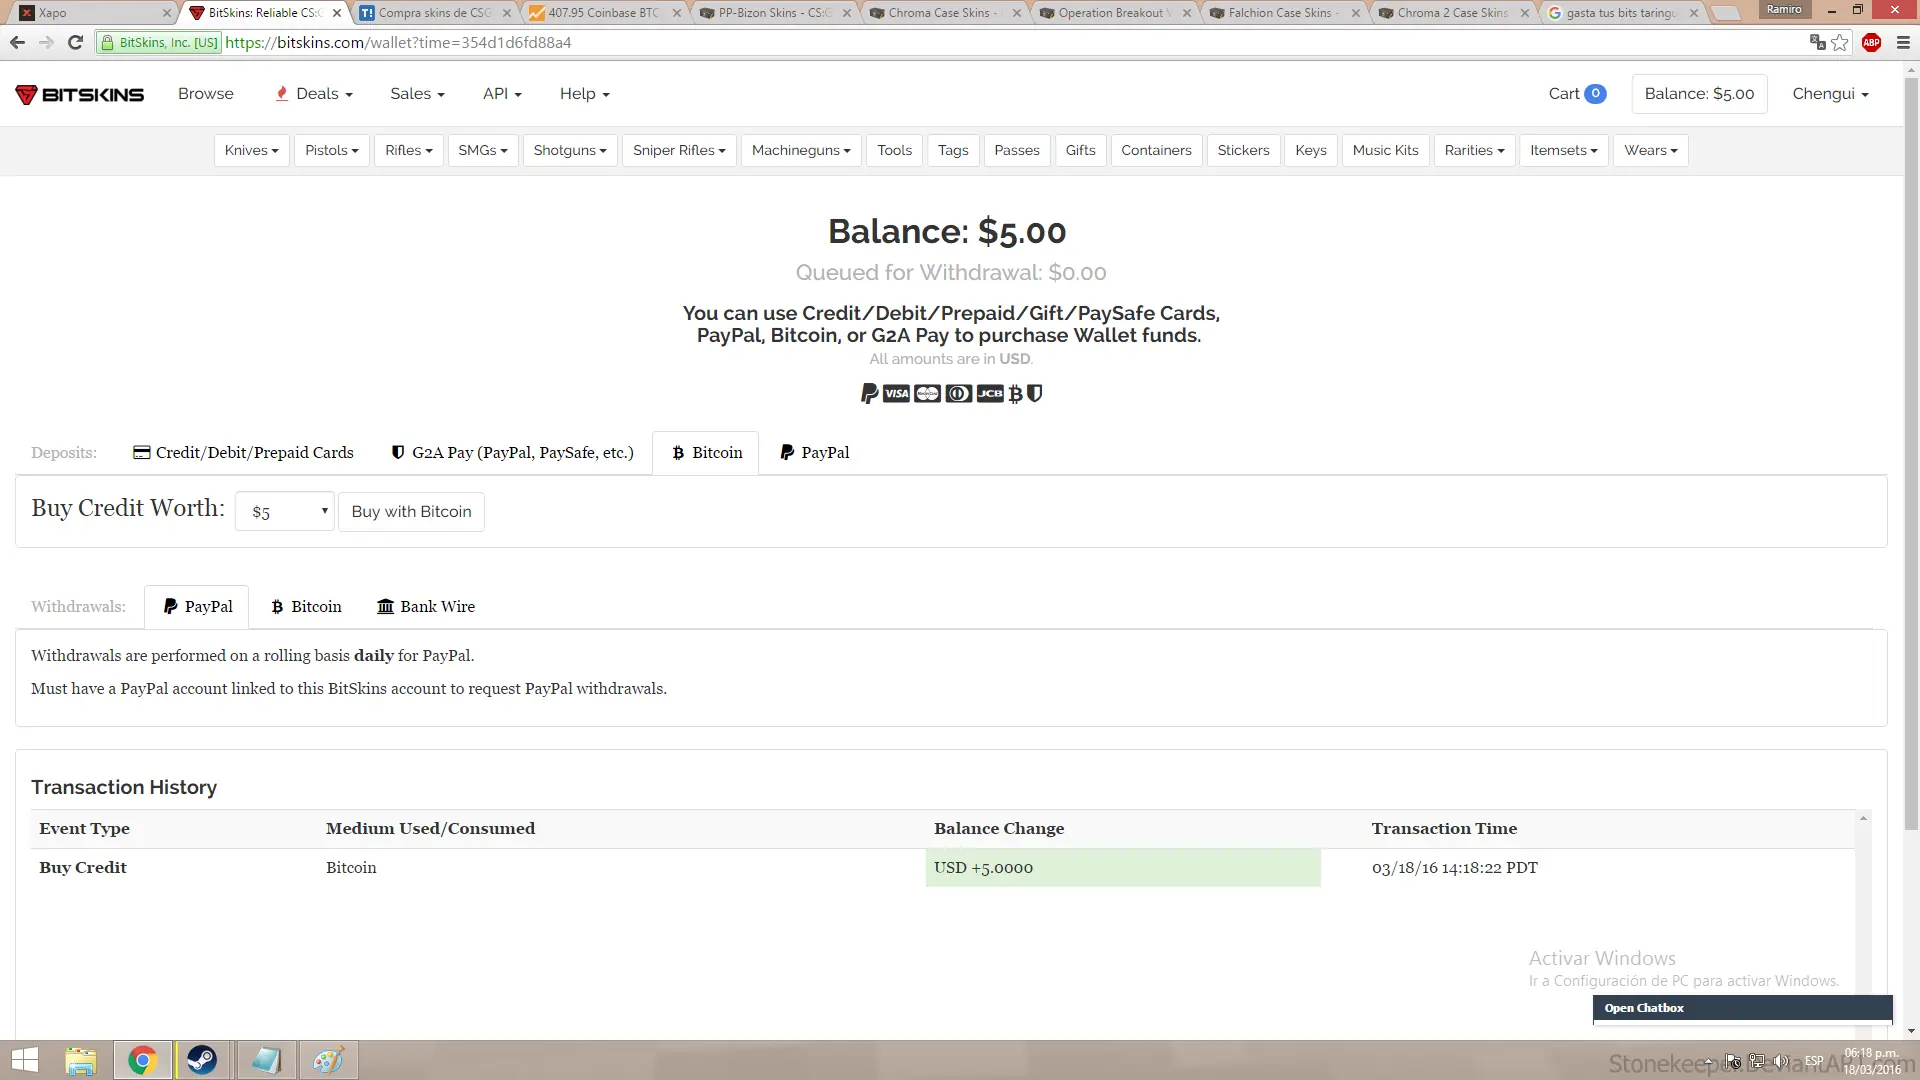1920x1080 pixels.
Task: Open Steam from the taskbar
Action: pyautogui.click(x=203, y=1060)
